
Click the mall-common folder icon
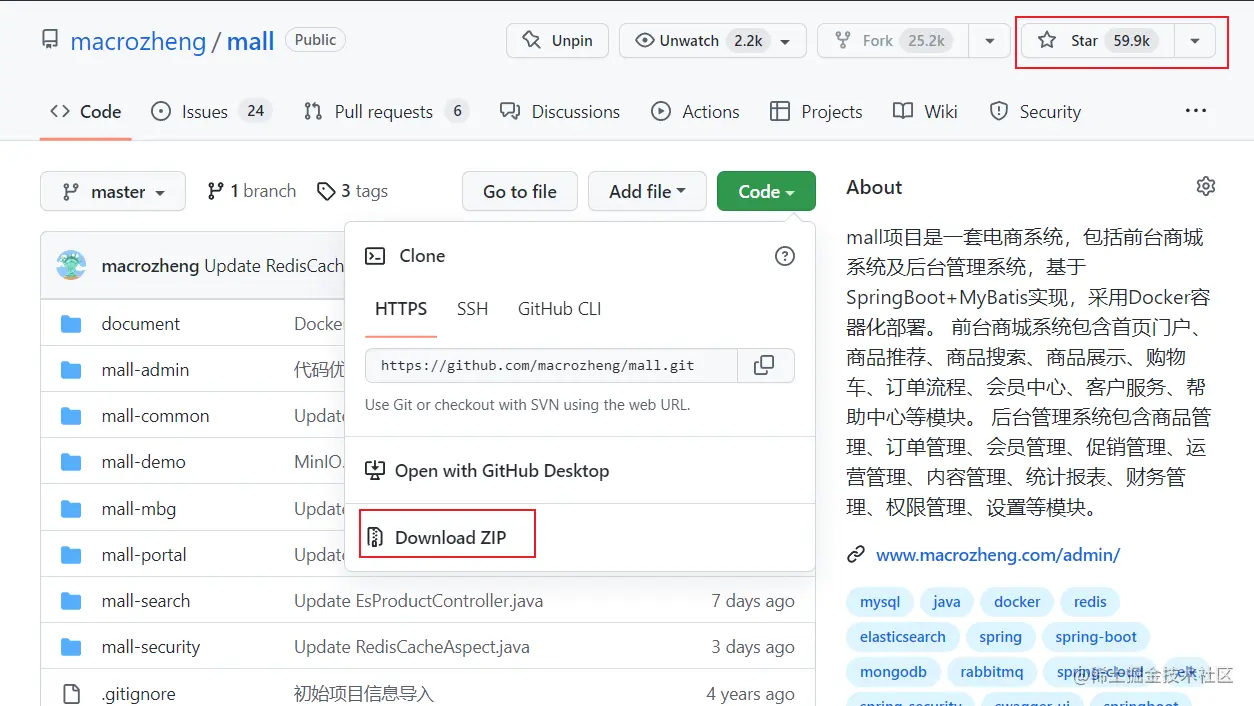pyautogui.click(x=71, y=415)
